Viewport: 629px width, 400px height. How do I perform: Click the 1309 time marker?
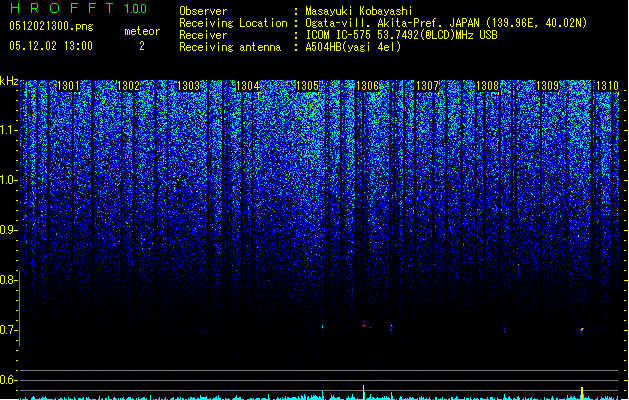tap(548, 86)
